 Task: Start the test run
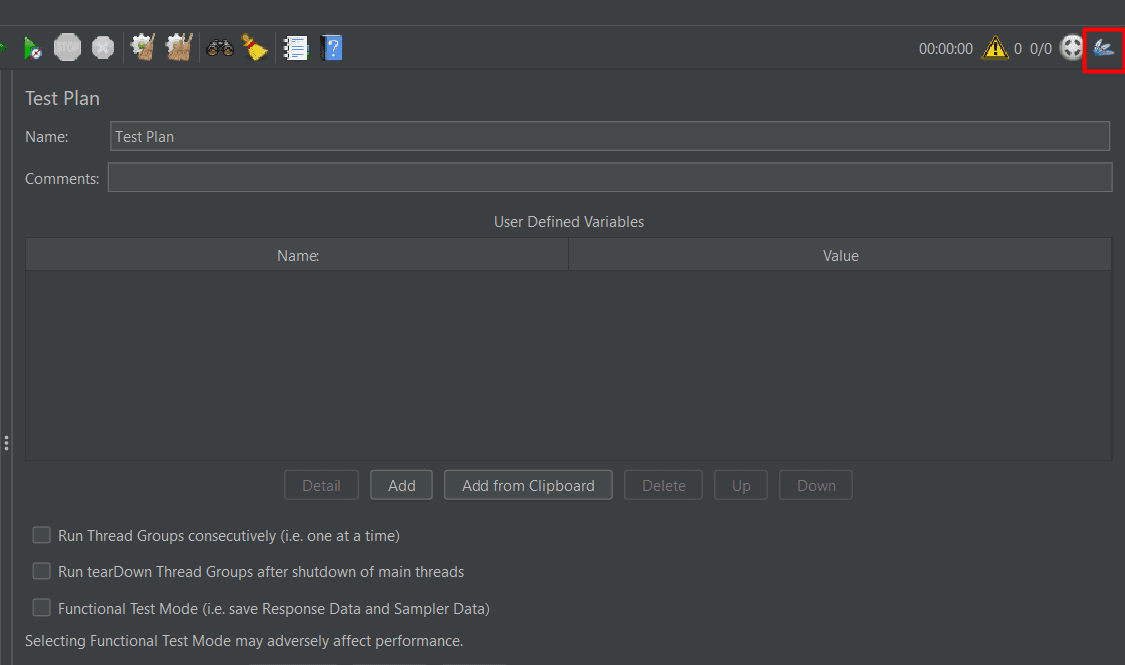coord(3,47)
